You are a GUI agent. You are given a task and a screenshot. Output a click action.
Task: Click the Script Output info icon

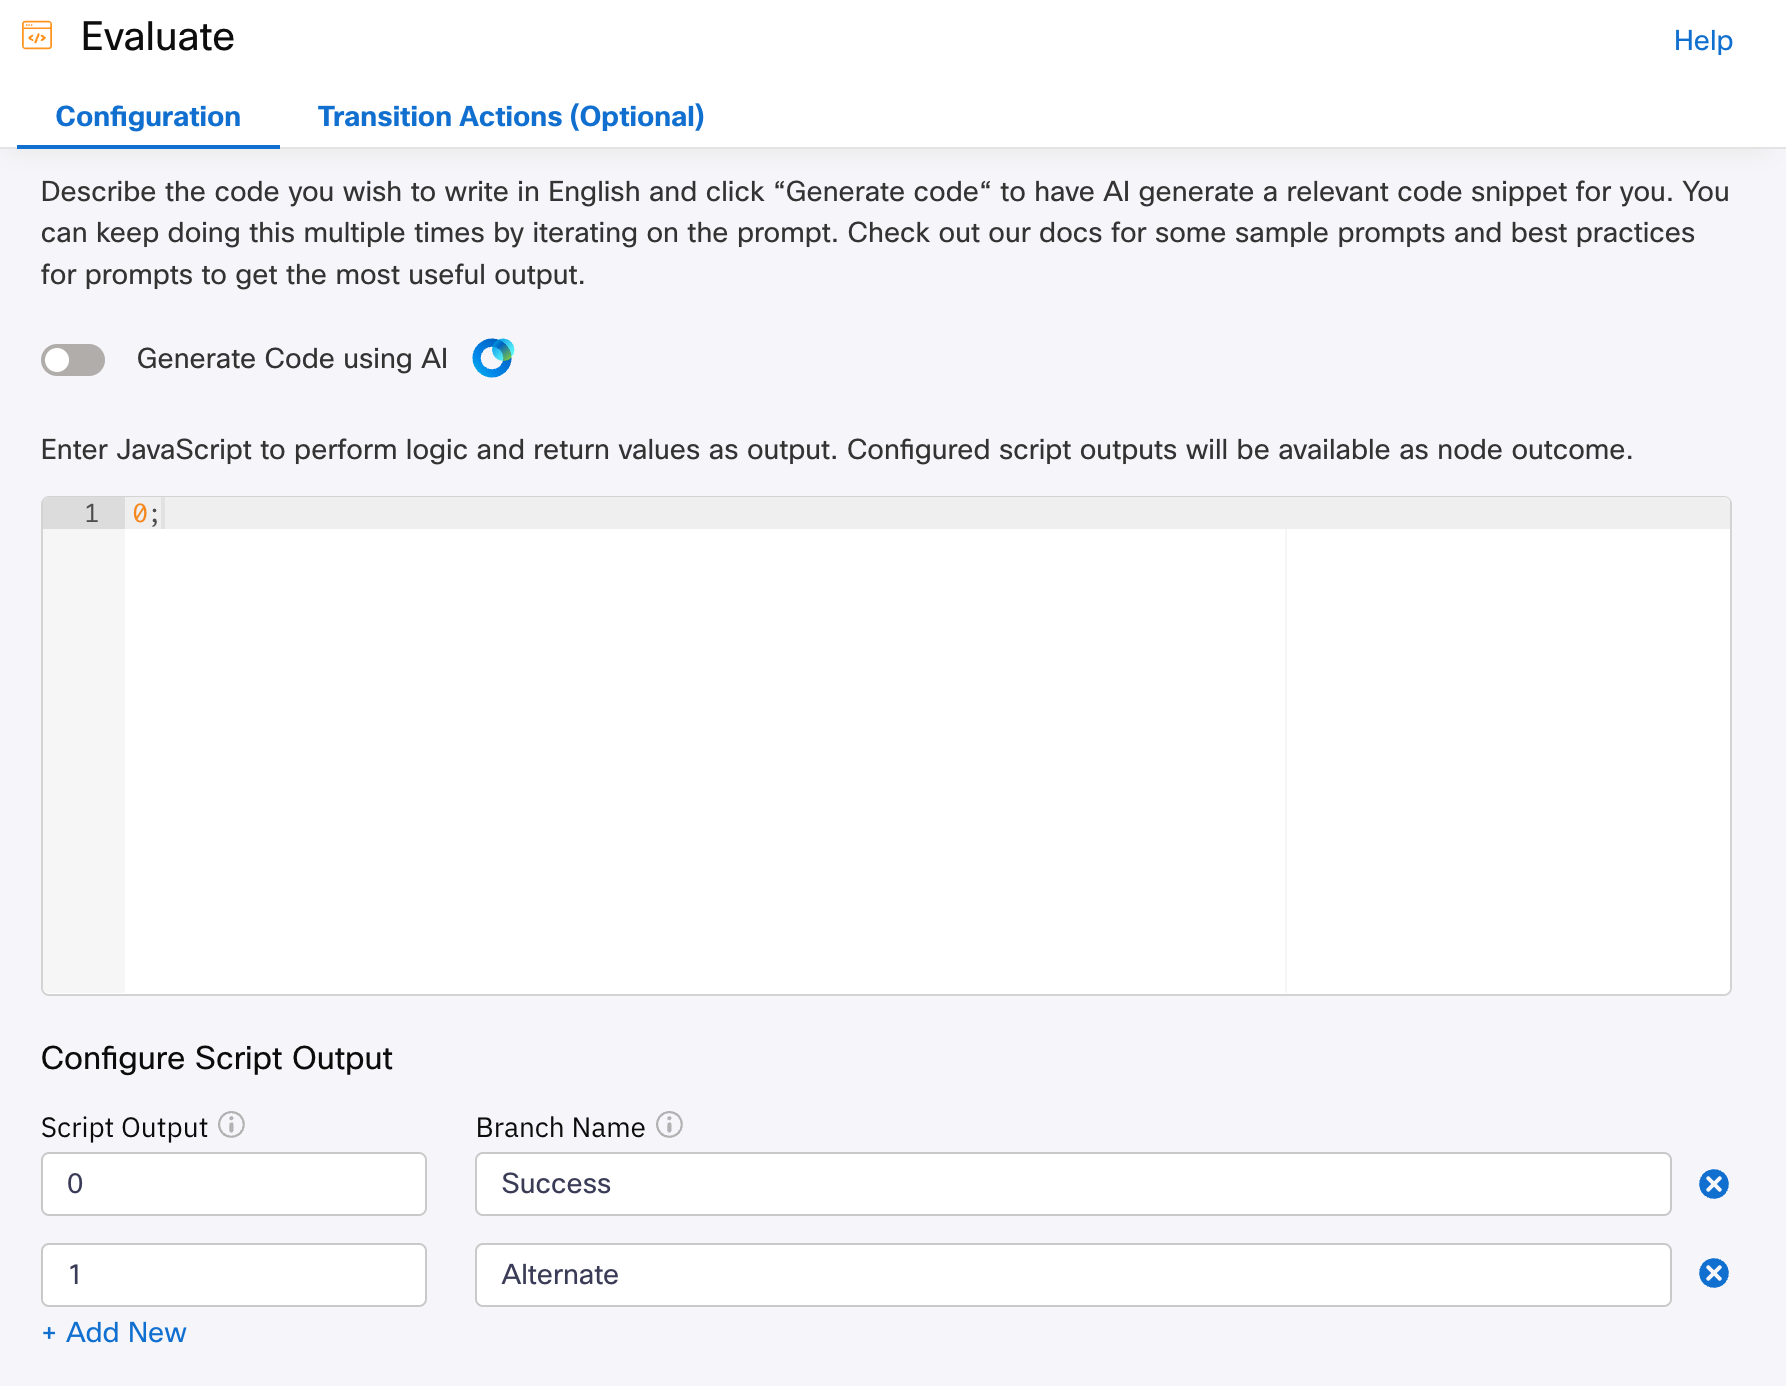click(x=232, y=1125)
